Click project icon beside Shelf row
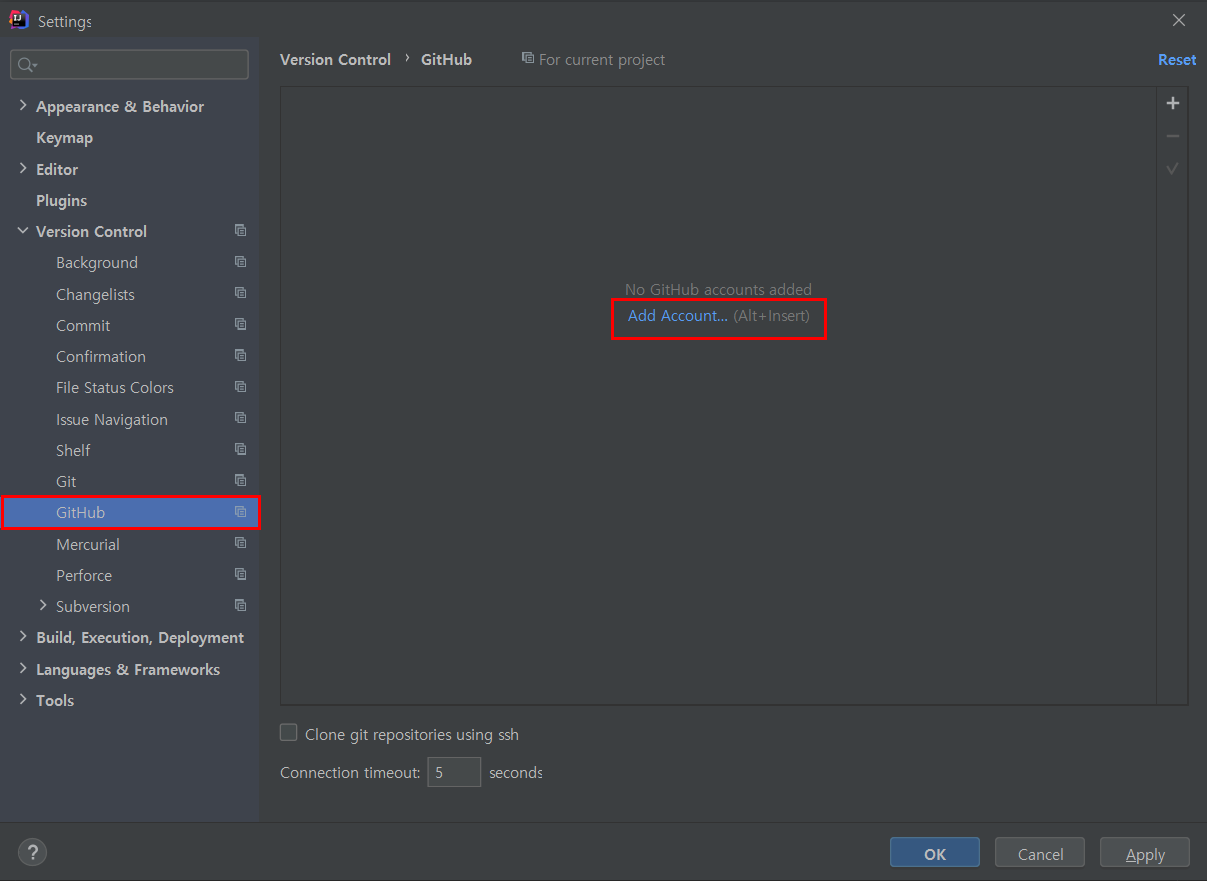 (240, 449)
